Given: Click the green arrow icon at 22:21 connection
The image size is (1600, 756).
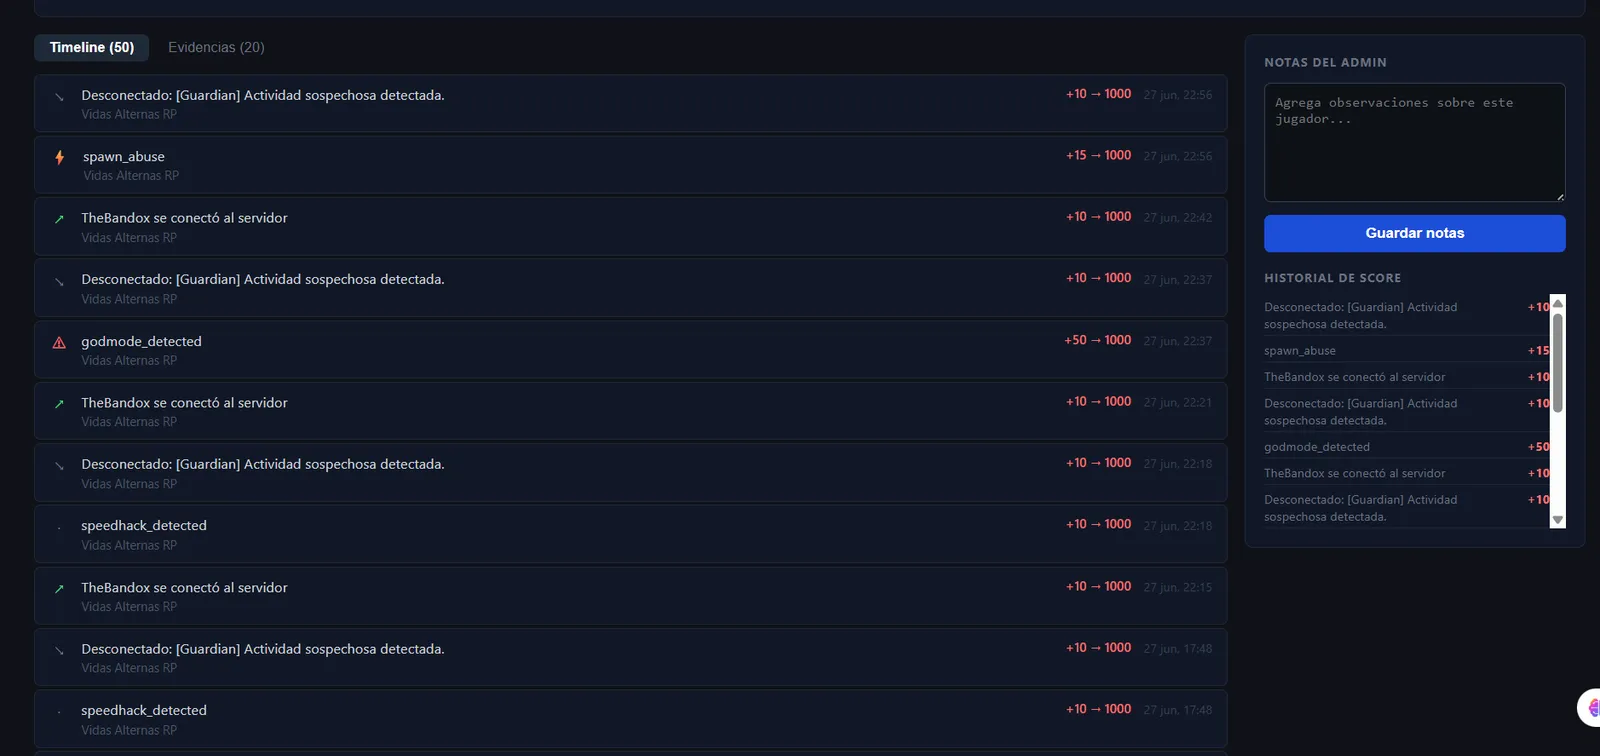Looking at the screenshot, I should tap(59, 404).
